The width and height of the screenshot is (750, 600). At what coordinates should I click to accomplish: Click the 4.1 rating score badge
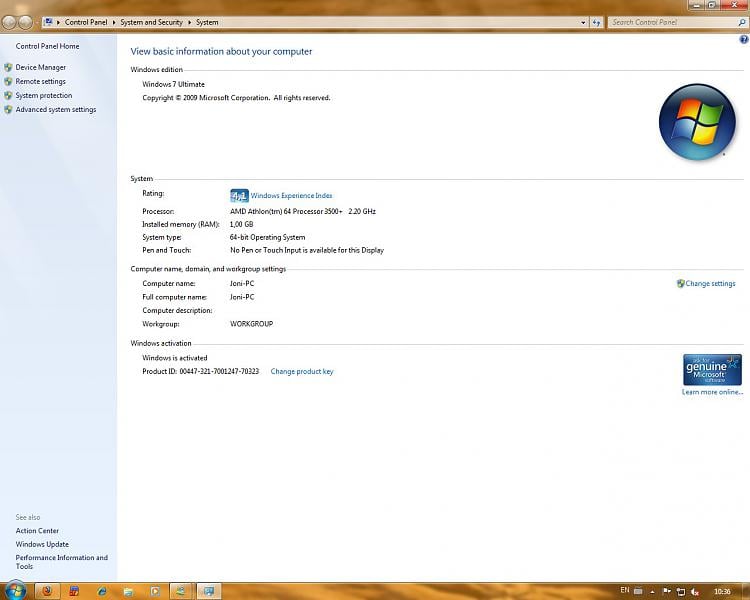(239, 196)
